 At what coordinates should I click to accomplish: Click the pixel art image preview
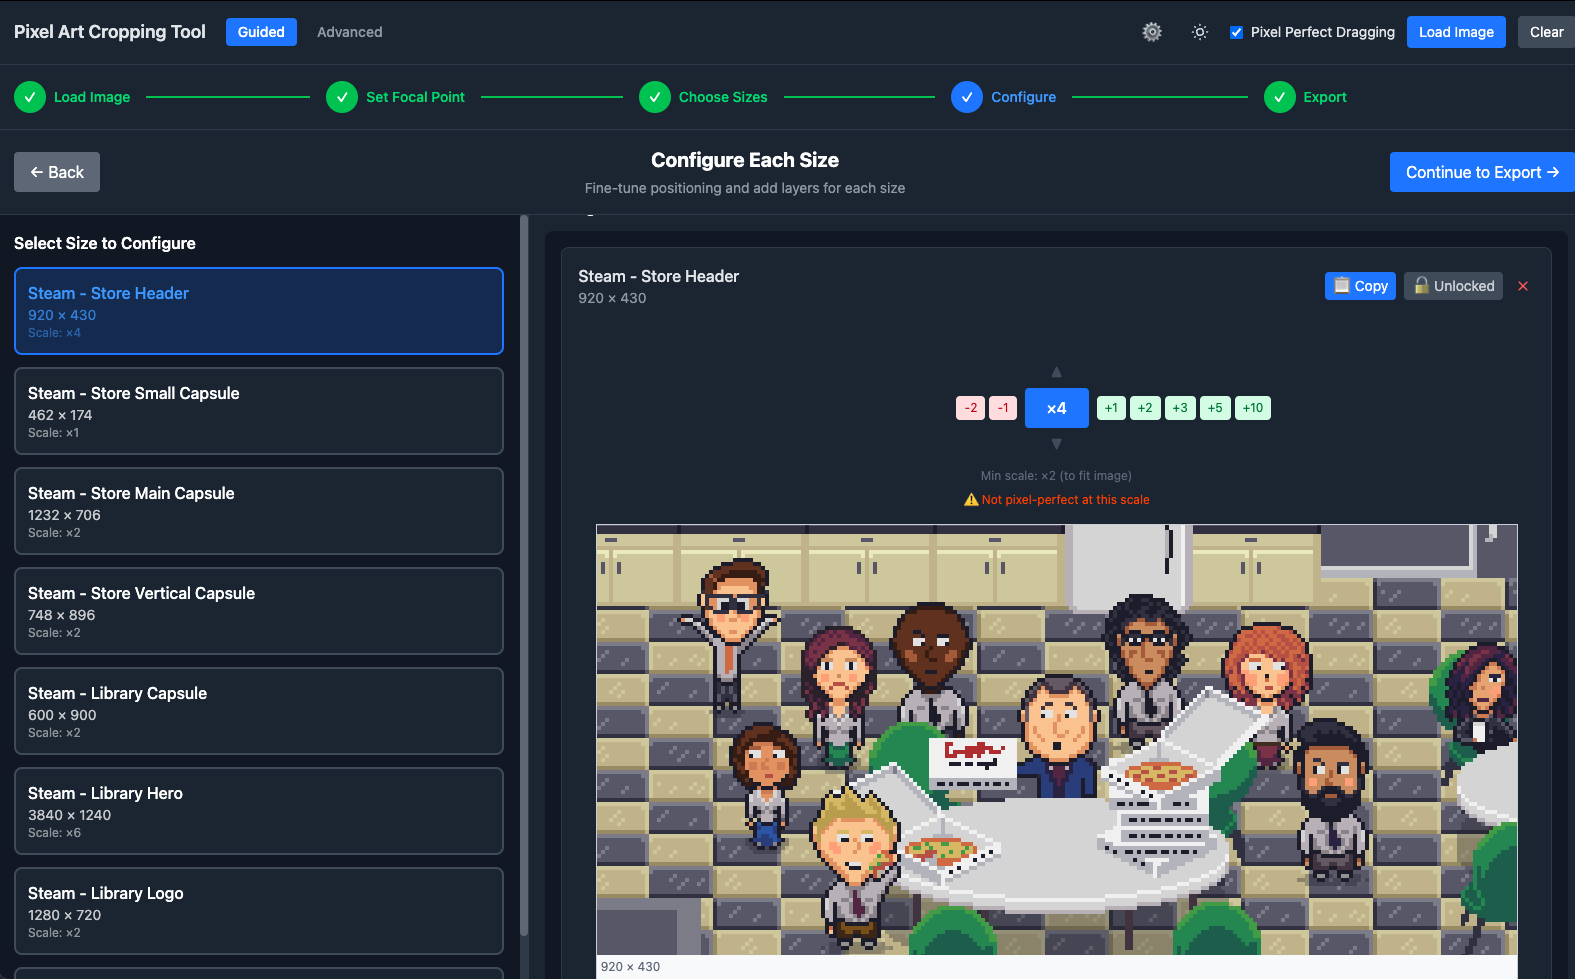click(x=1056, y=740)
